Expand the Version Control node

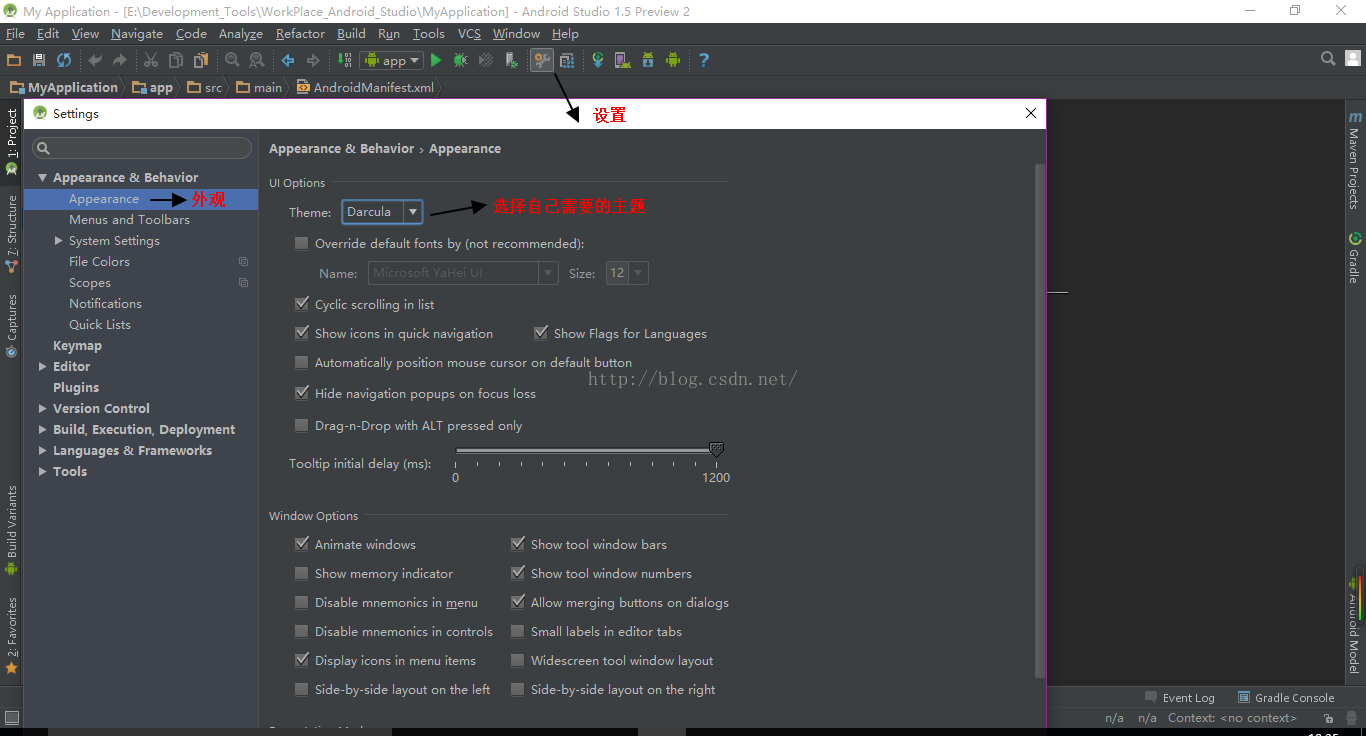click(43, 409)
